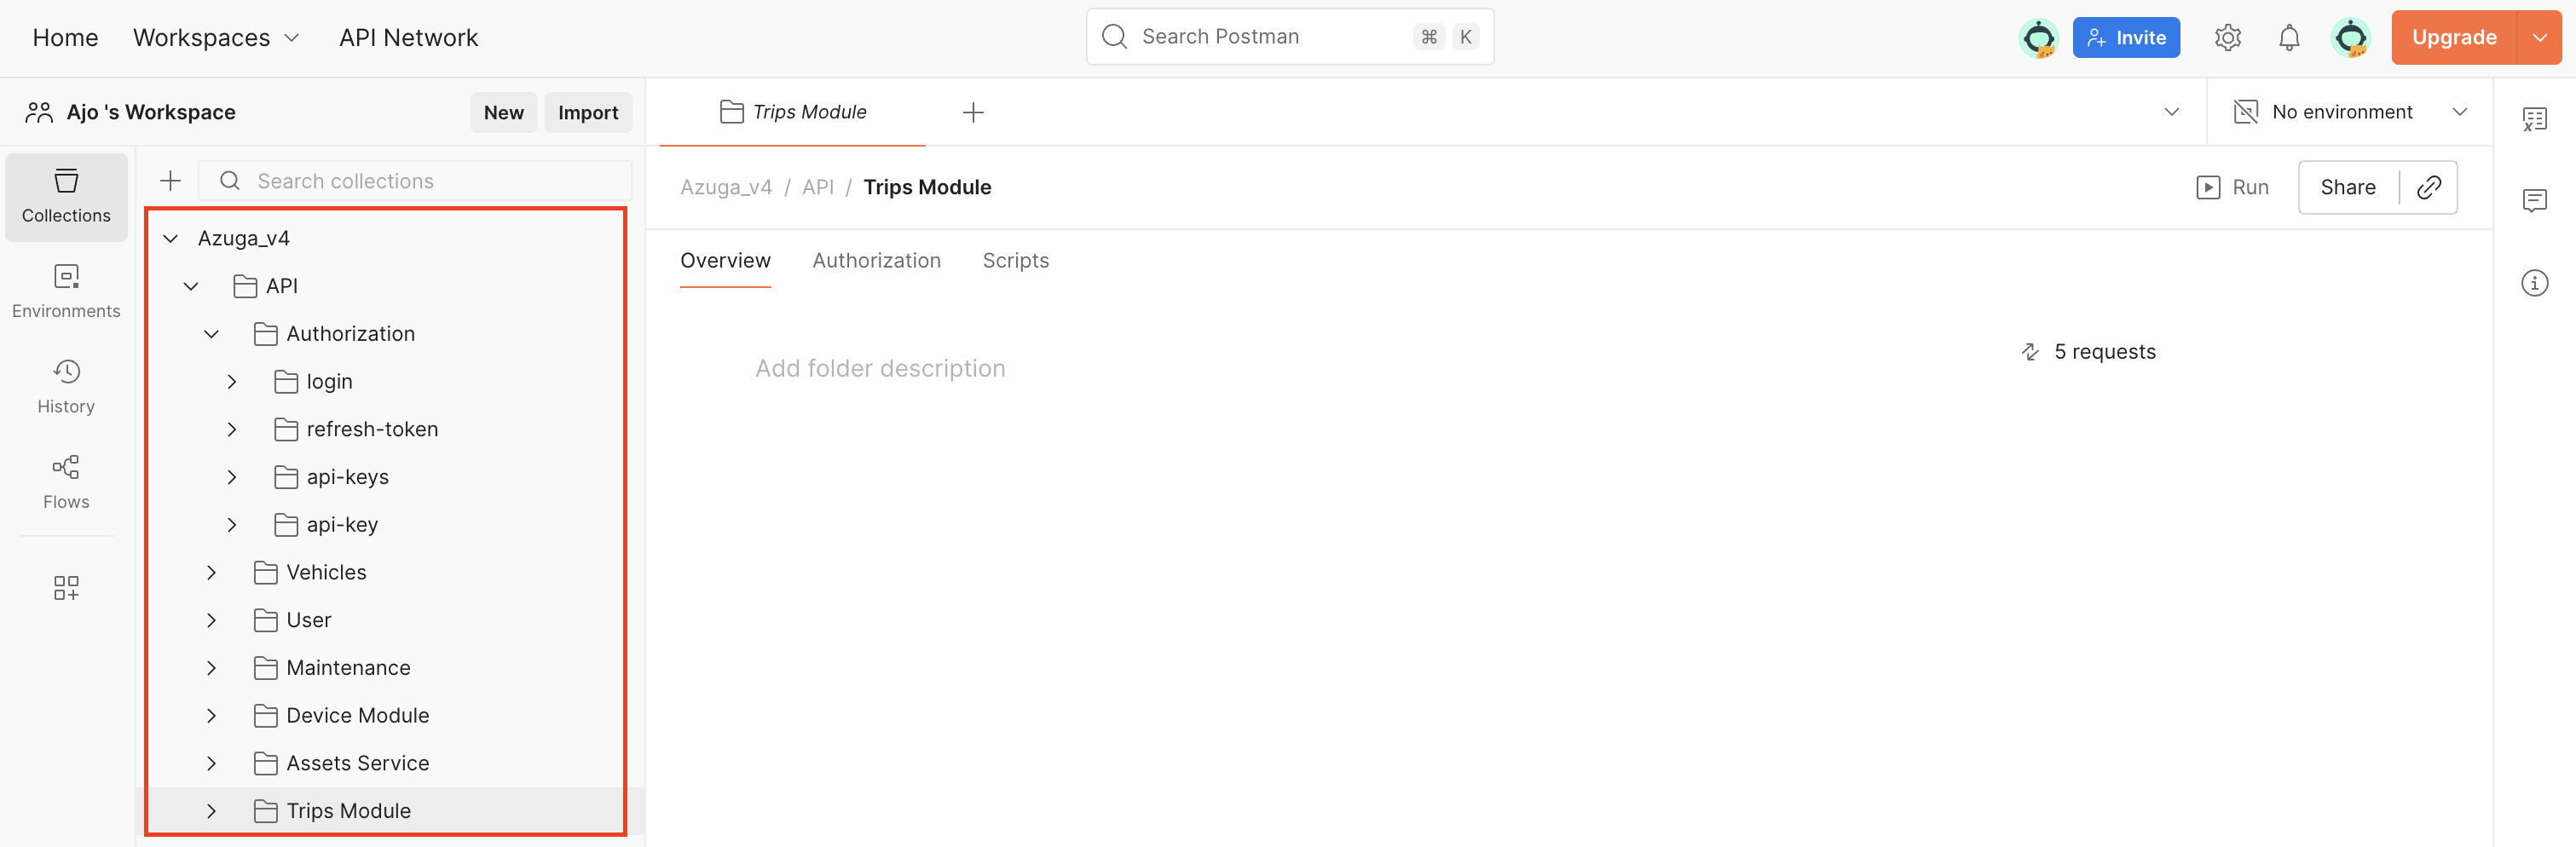The image size is (2576, 847).
Task: Click the no-environment icon
Action: coord(2246,112)
